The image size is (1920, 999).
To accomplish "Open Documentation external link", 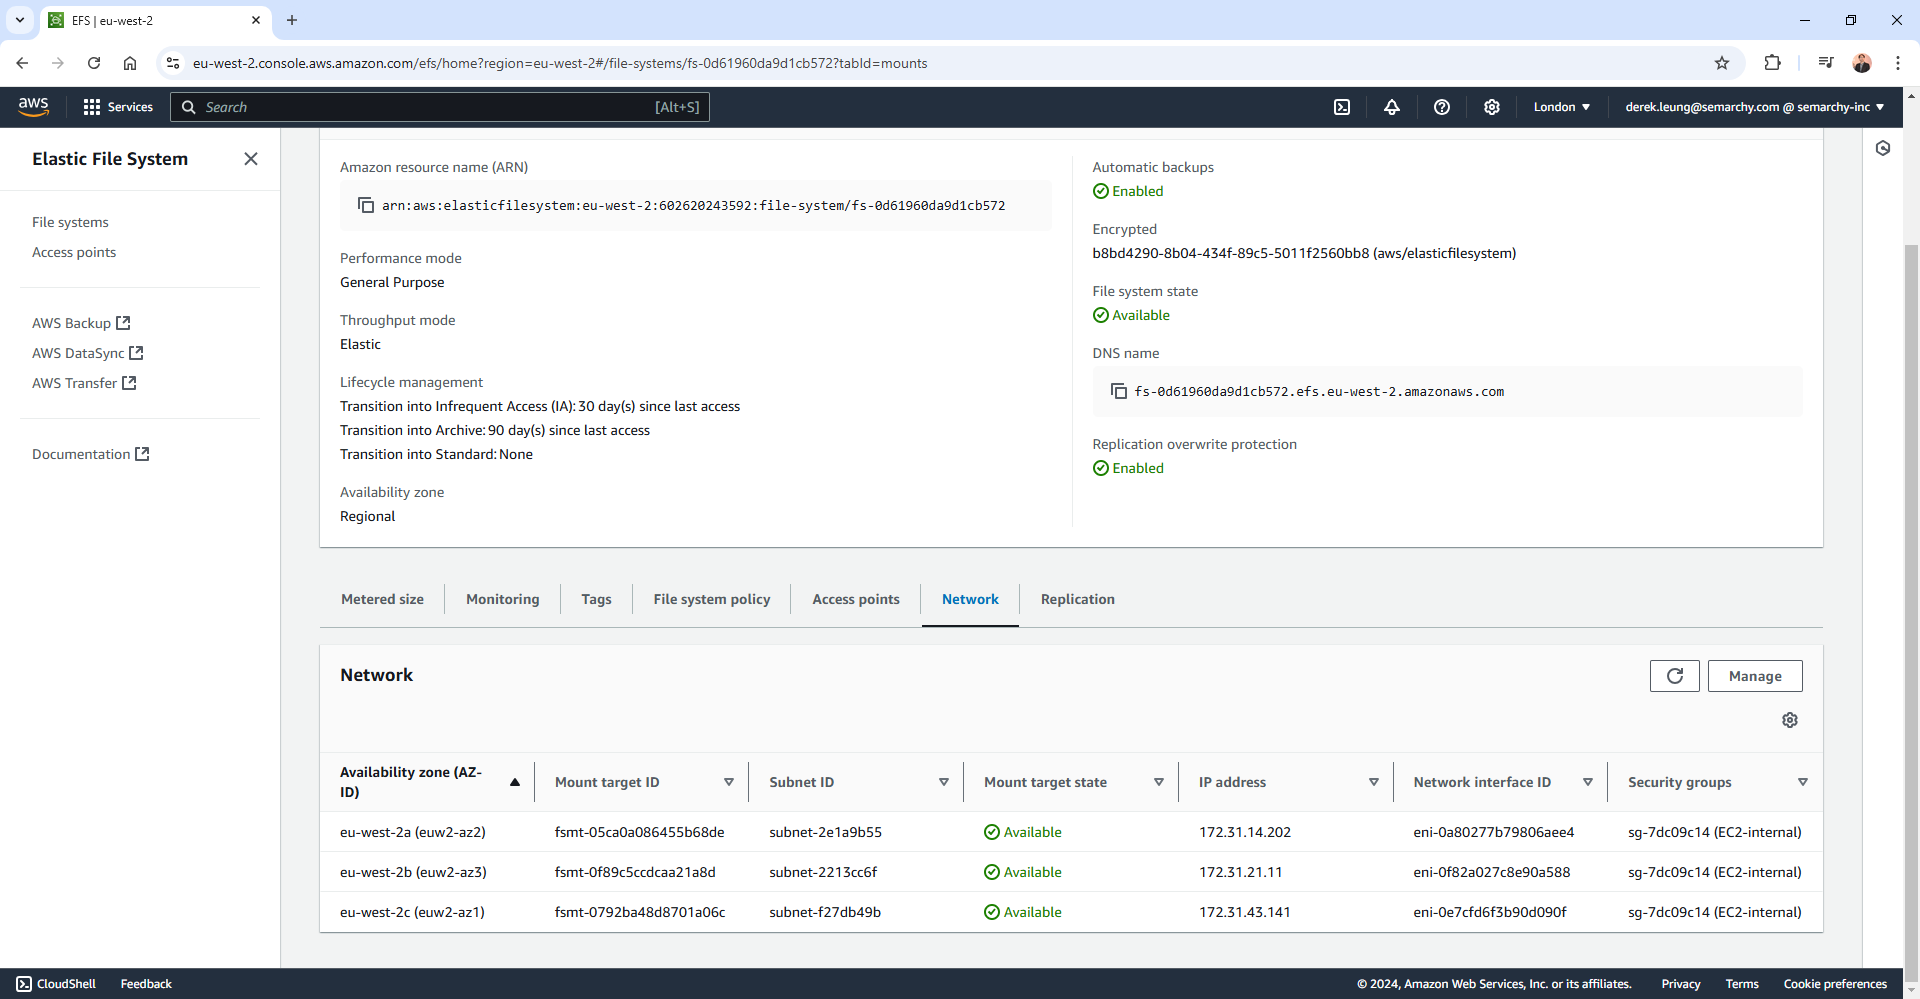I will click(90, 454).
